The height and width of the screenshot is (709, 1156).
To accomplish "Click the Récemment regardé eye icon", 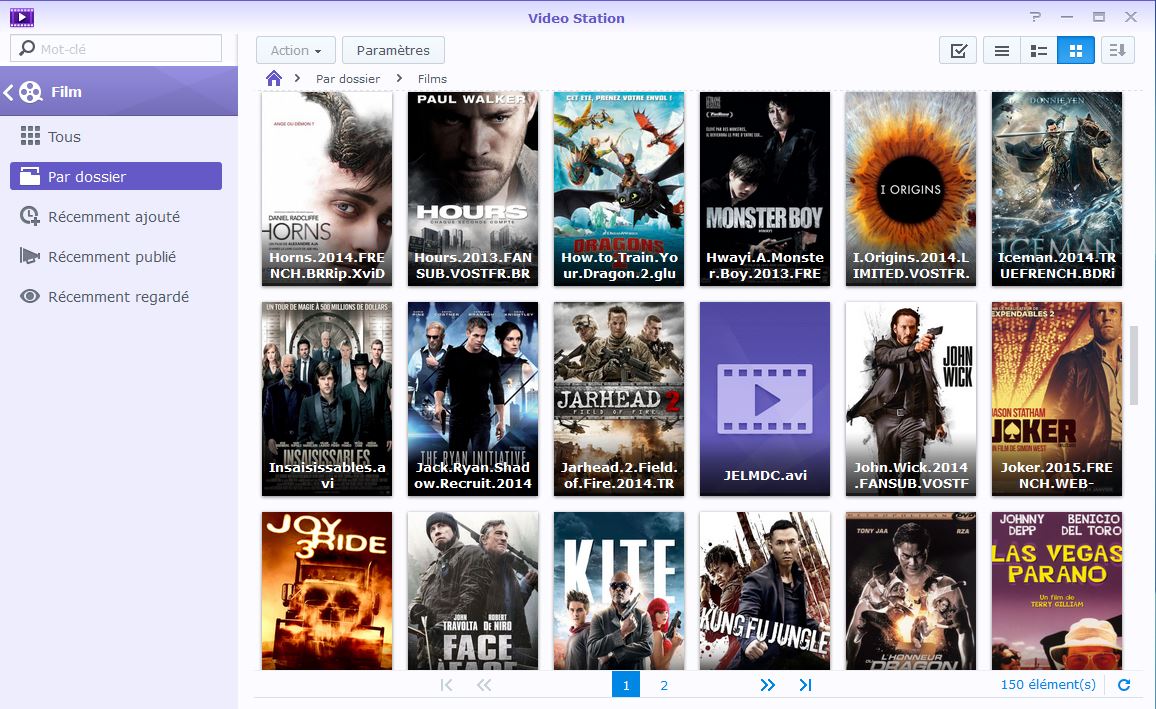I will pyautogui.click(x=29, y=296).
